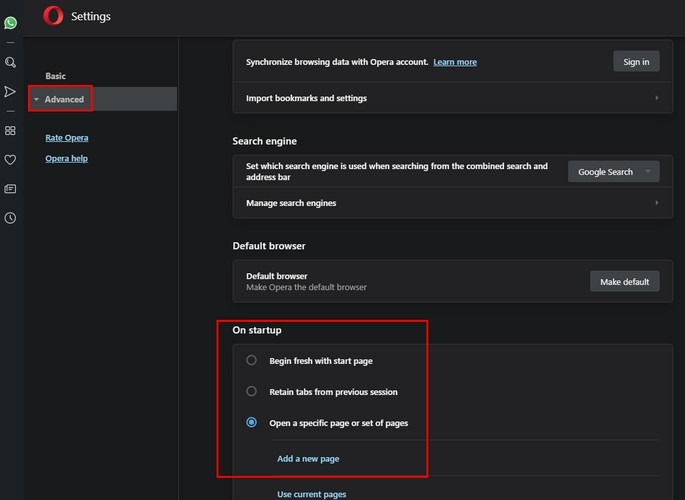Open the Learn more link
The height and width of the screenshot is (500, 685).
(x=455, y=62)
